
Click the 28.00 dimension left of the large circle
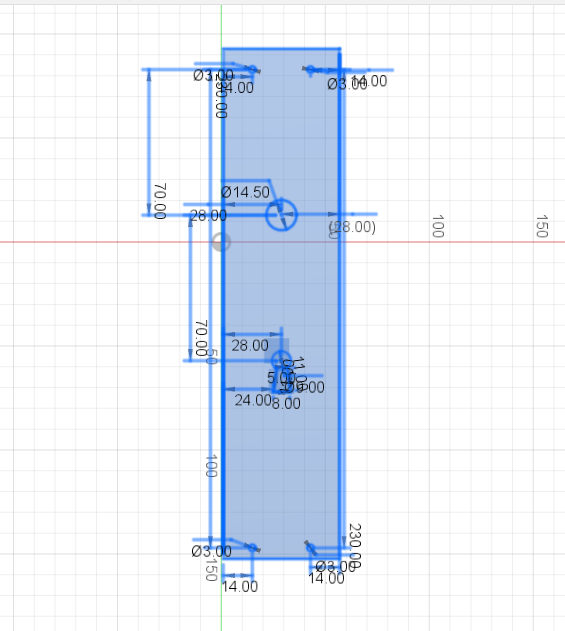tap(208, 216)
